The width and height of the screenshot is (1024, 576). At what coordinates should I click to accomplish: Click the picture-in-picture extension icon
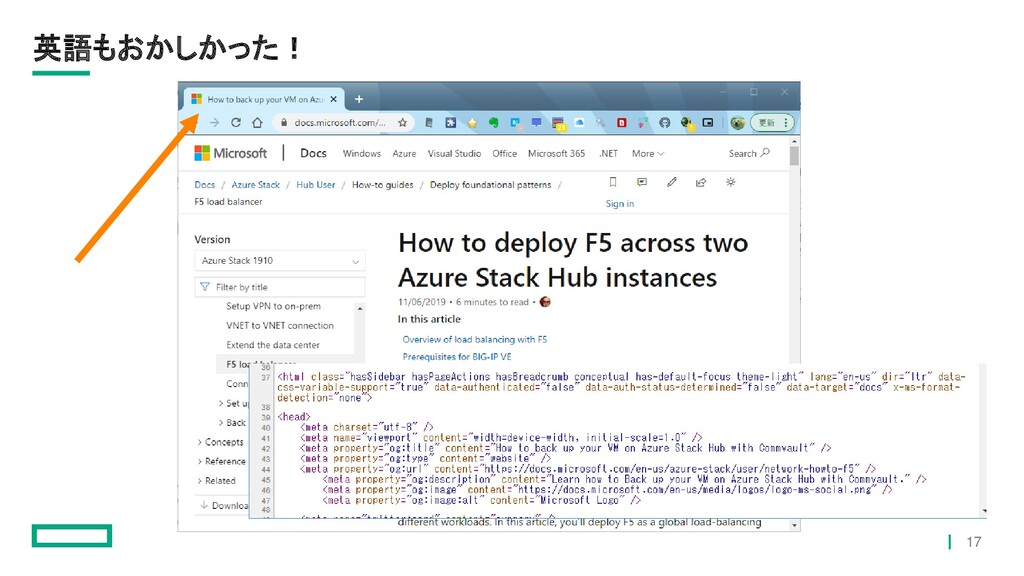[x=708, y=122]
